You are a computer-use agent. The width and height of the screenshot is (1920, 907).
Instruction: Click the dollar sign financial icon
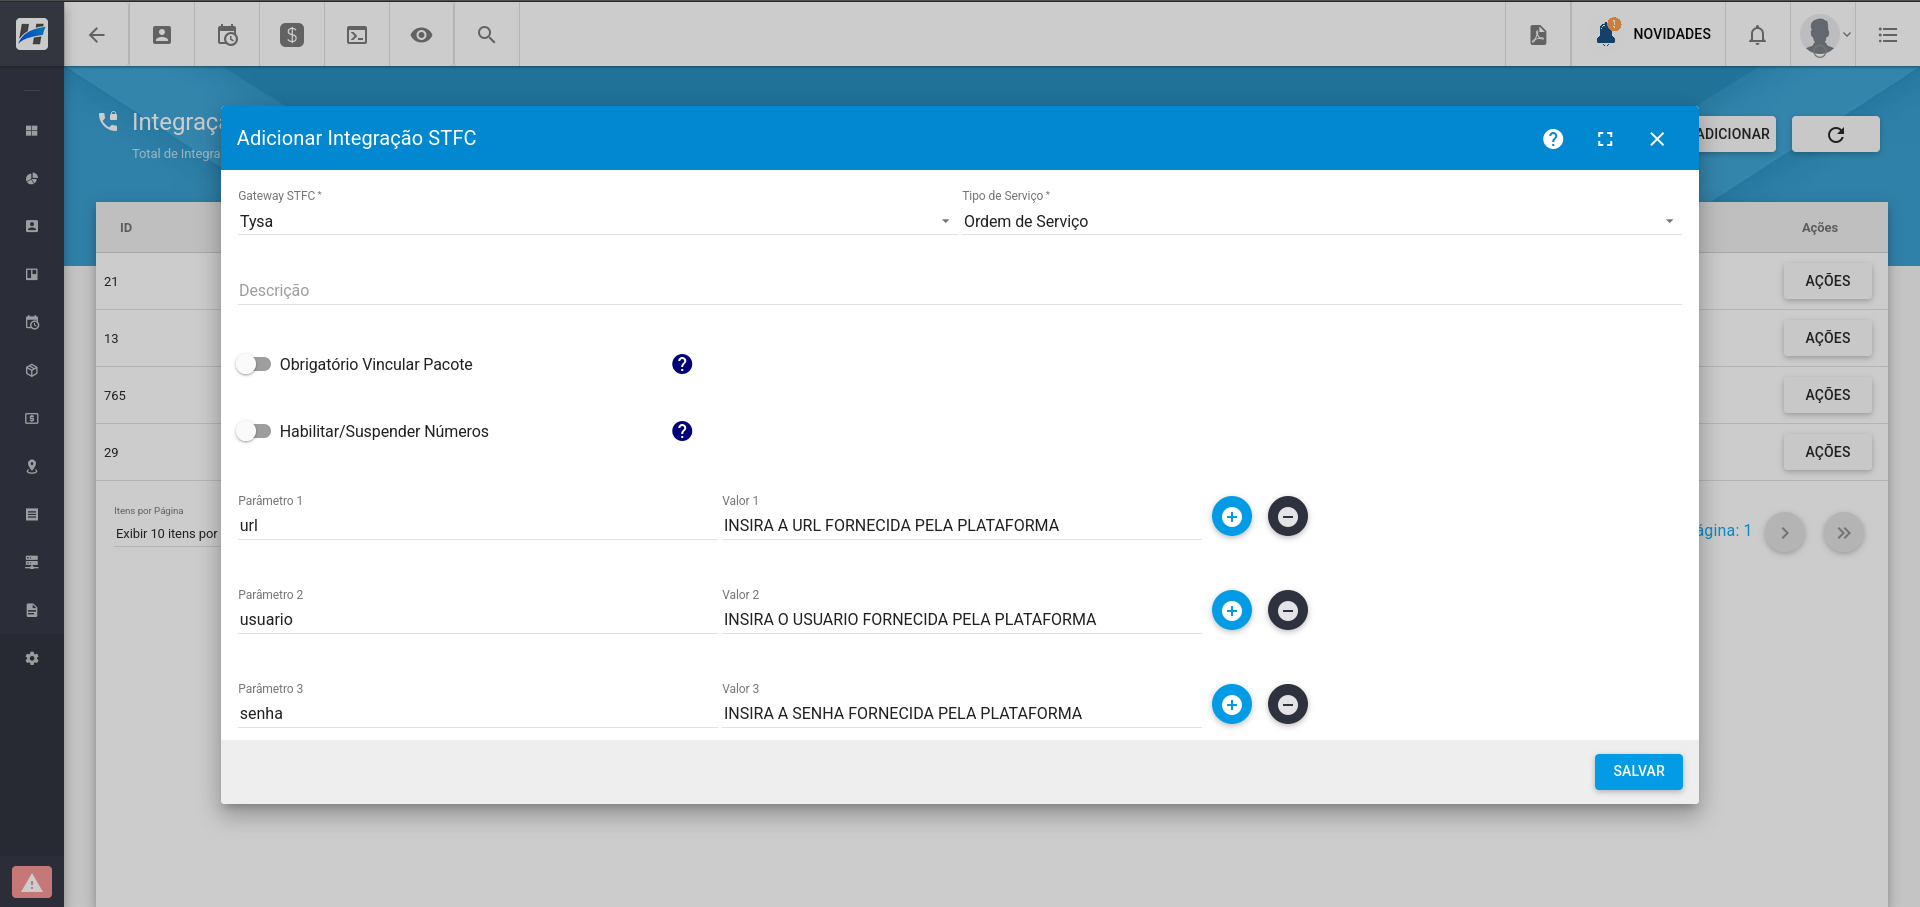click(x=292, y=35)
